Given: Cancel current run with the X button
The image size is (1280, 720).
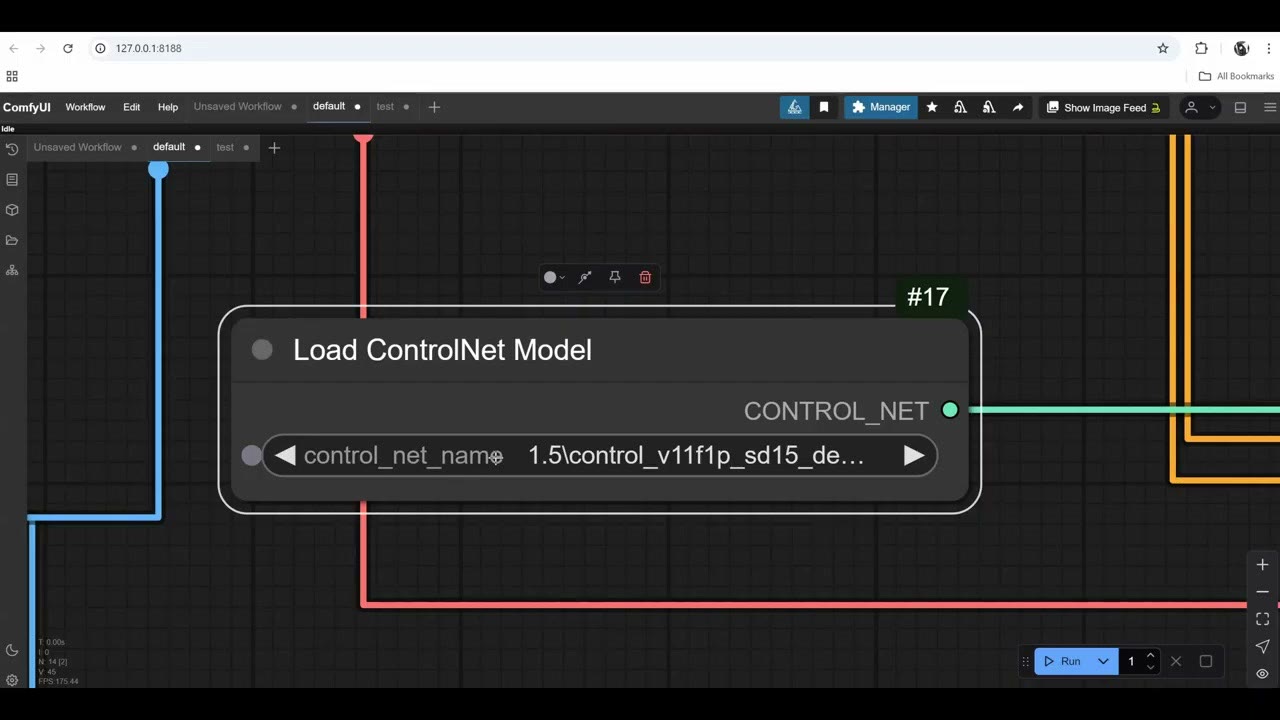Looking at the screenshot, I should [x=1176, y=661].
